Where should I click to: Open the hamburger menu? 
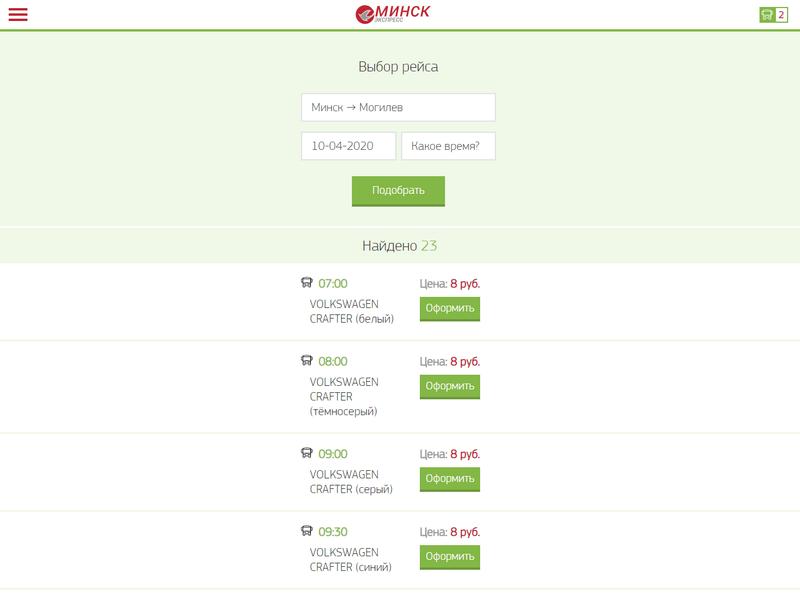(x=18, y=14)
